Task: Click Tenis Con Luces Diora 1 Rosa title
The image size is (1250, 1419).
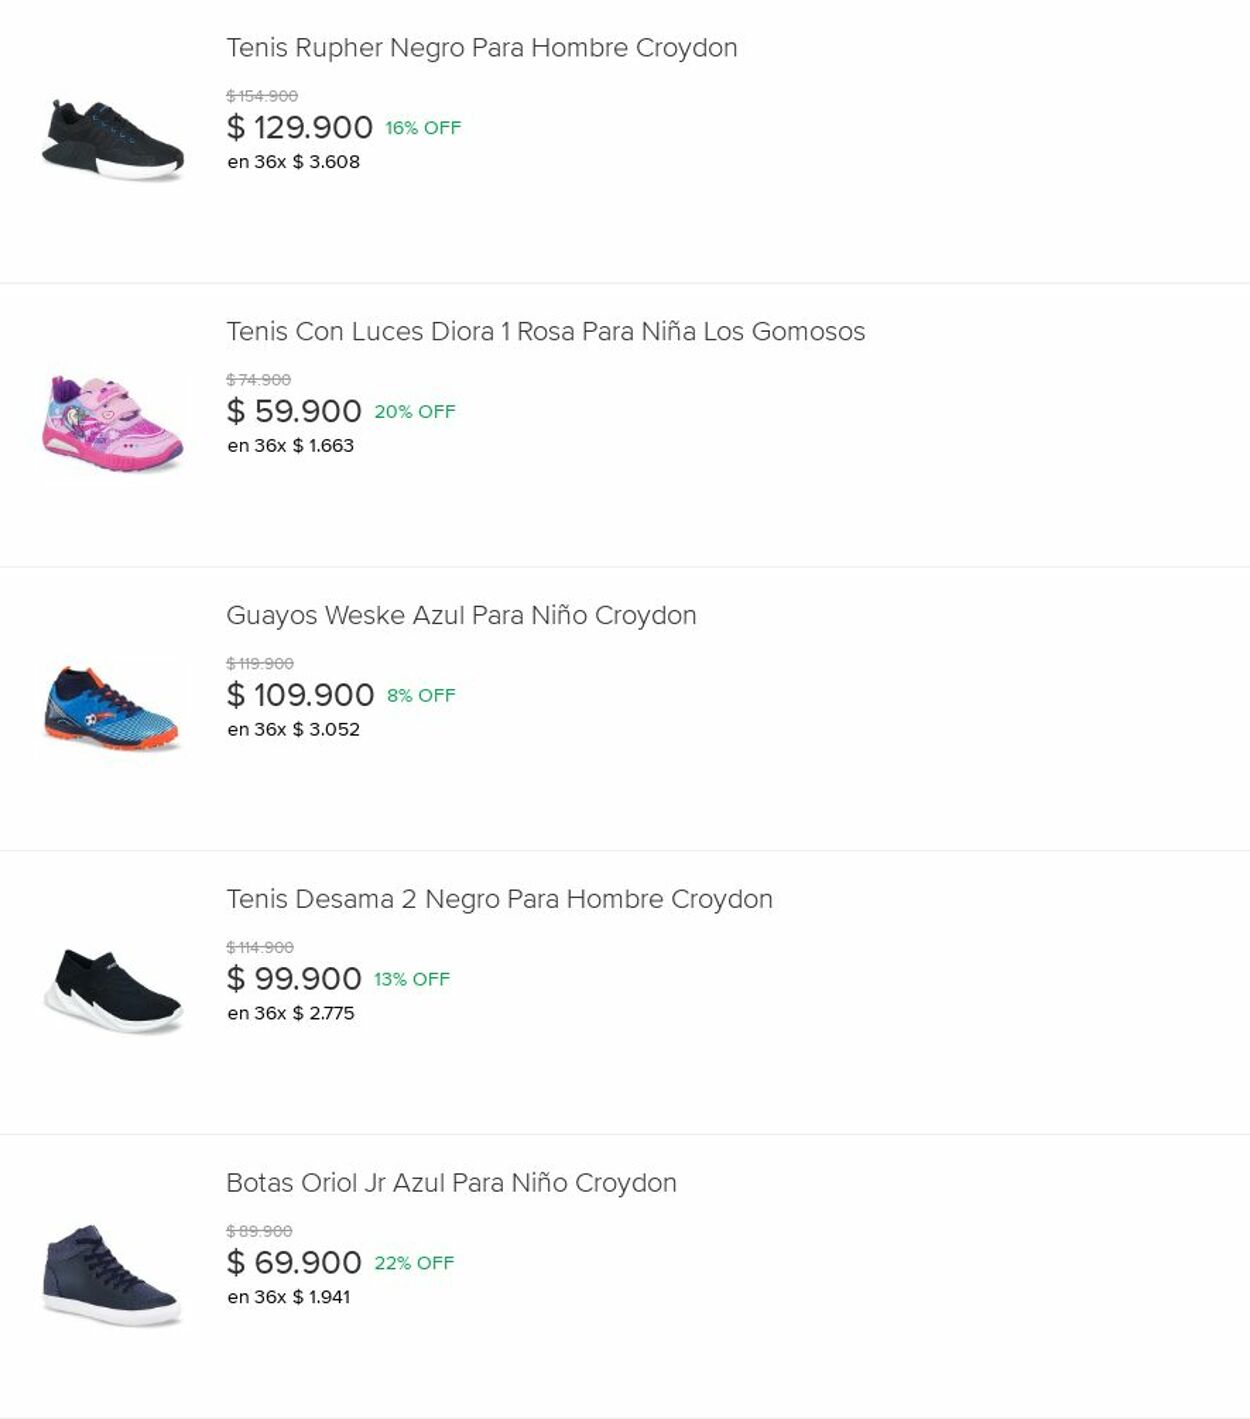Action: click(545, 332)
